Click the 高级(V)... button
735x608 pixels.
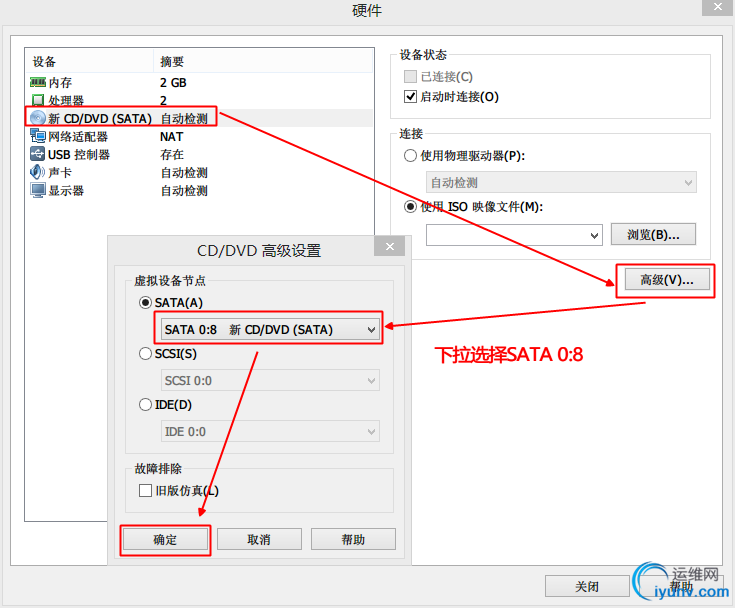[x=667, y=280]
